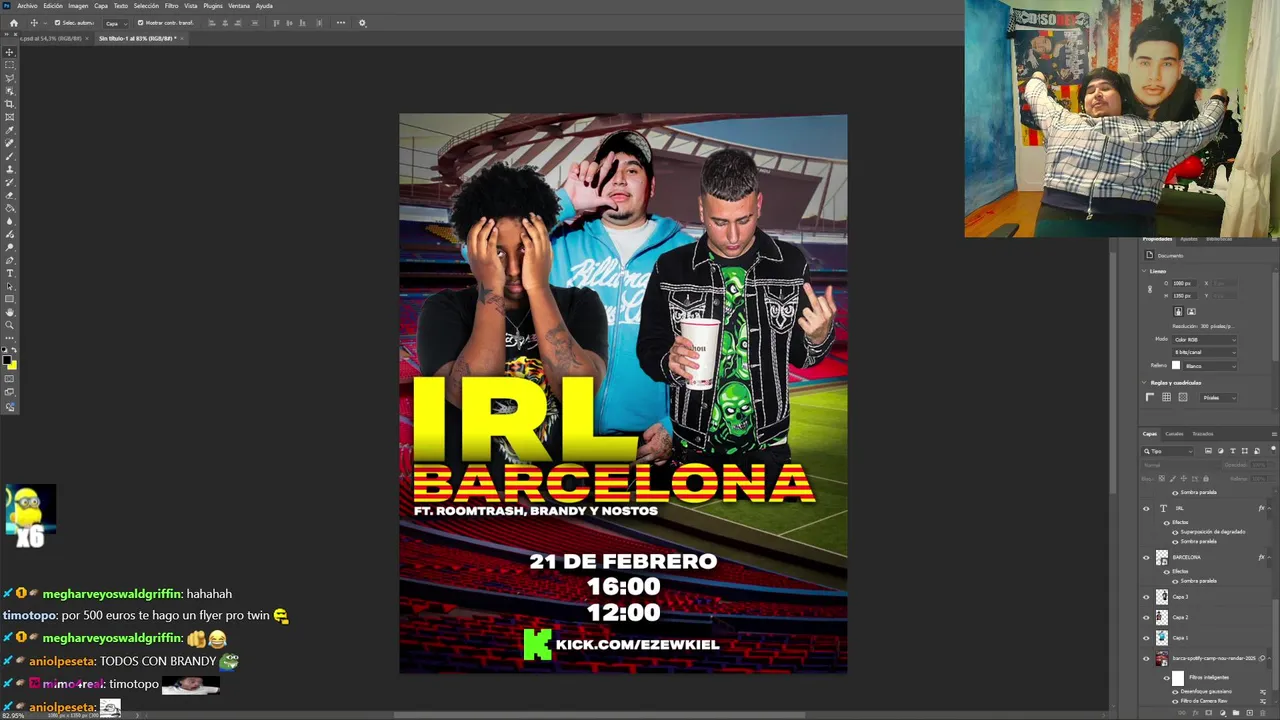
Task: Create a new layer icon
Action: click(x=1249, y=713)
